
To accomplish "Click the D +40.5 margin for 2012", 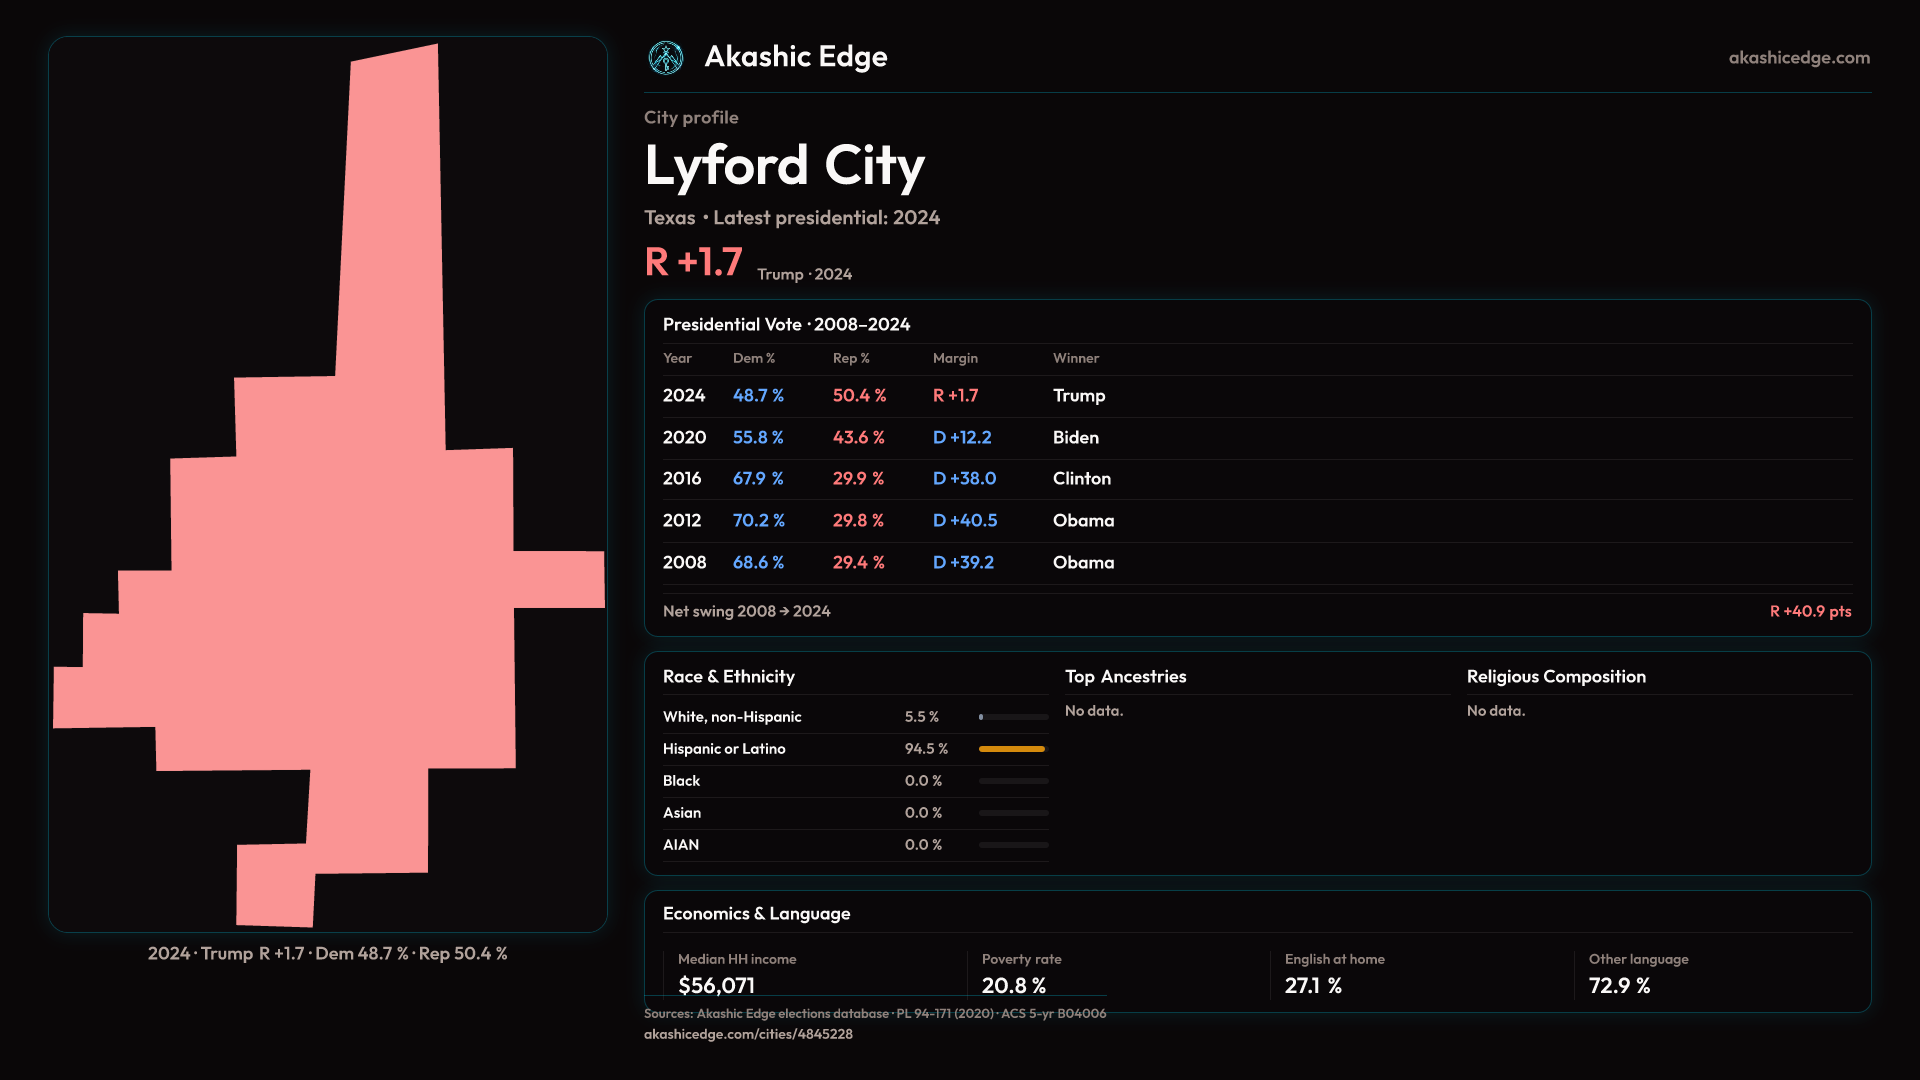I will click(964, 521).
